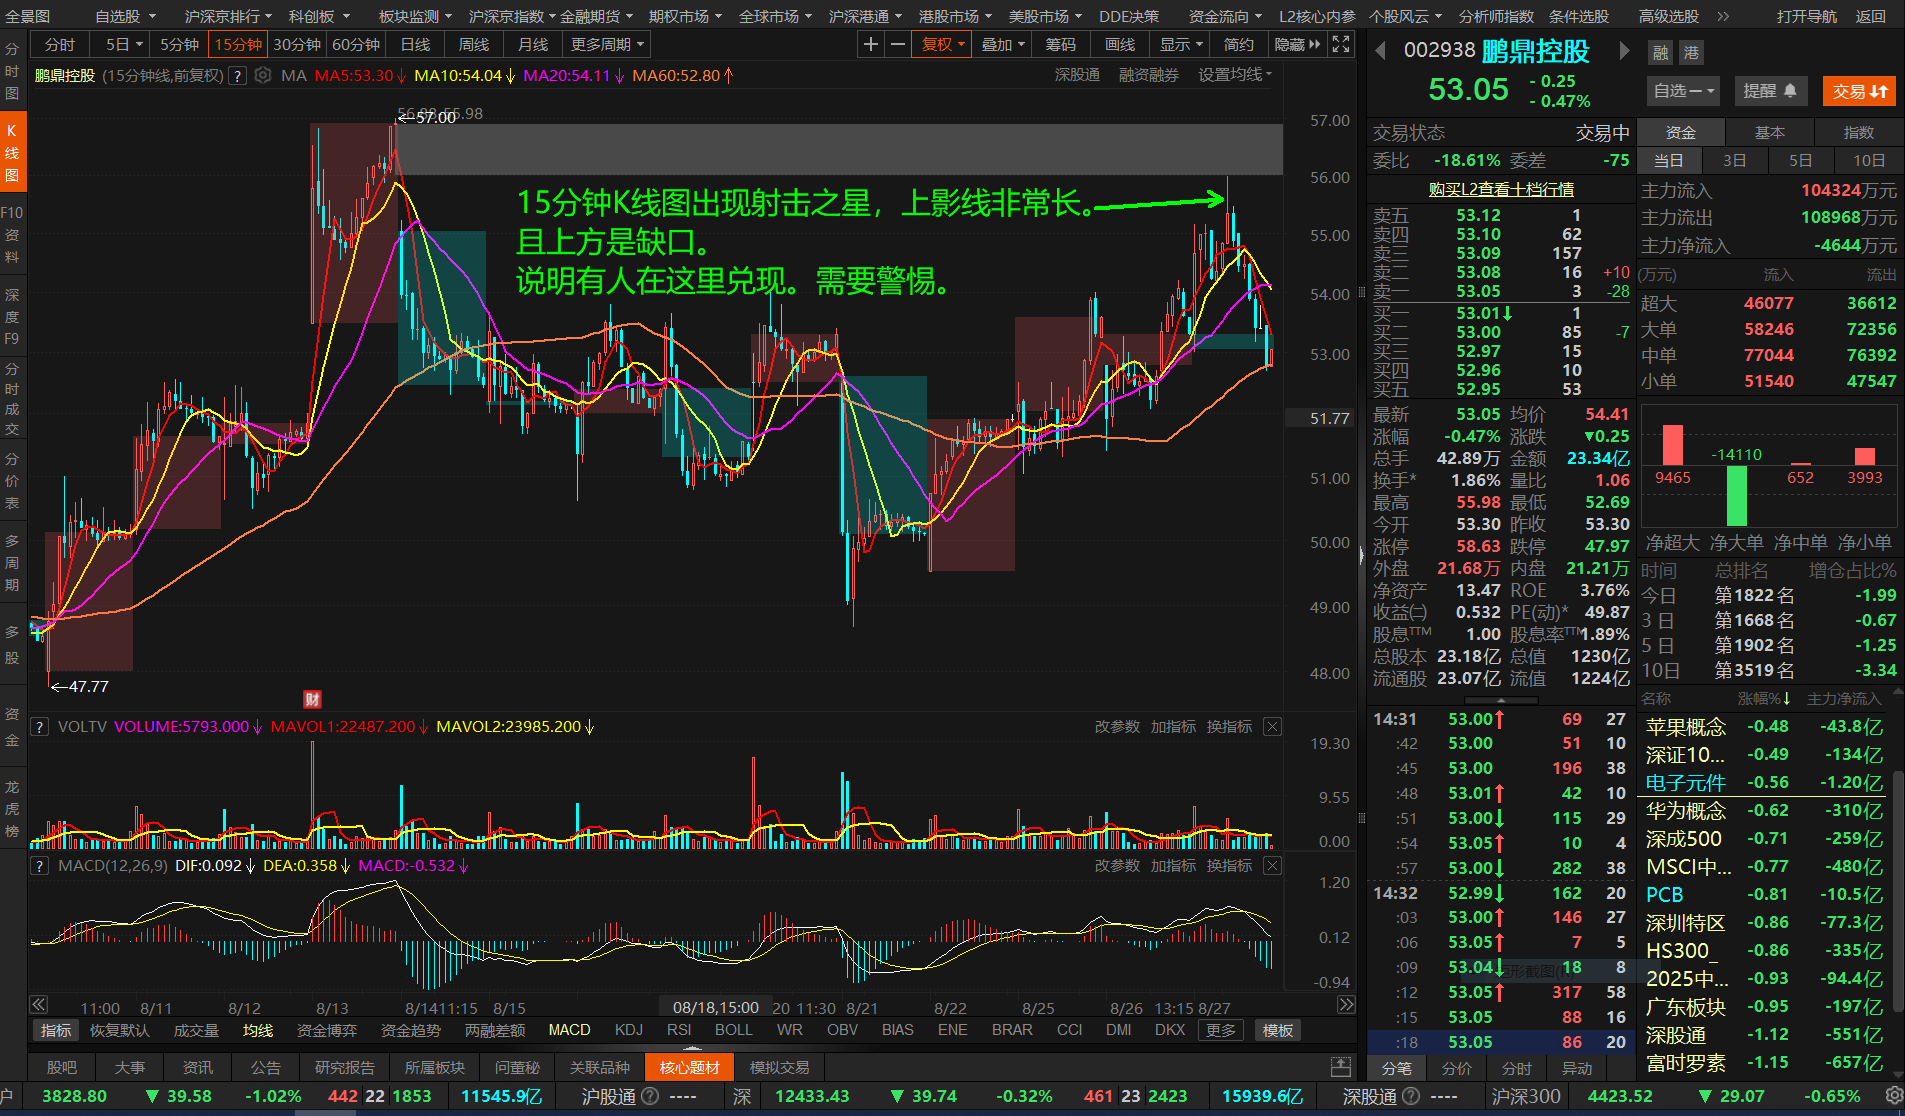Screen dimensions: 1905x1116
Task: Open VOLTV indicator help question mark
Action: coord(40,727)
